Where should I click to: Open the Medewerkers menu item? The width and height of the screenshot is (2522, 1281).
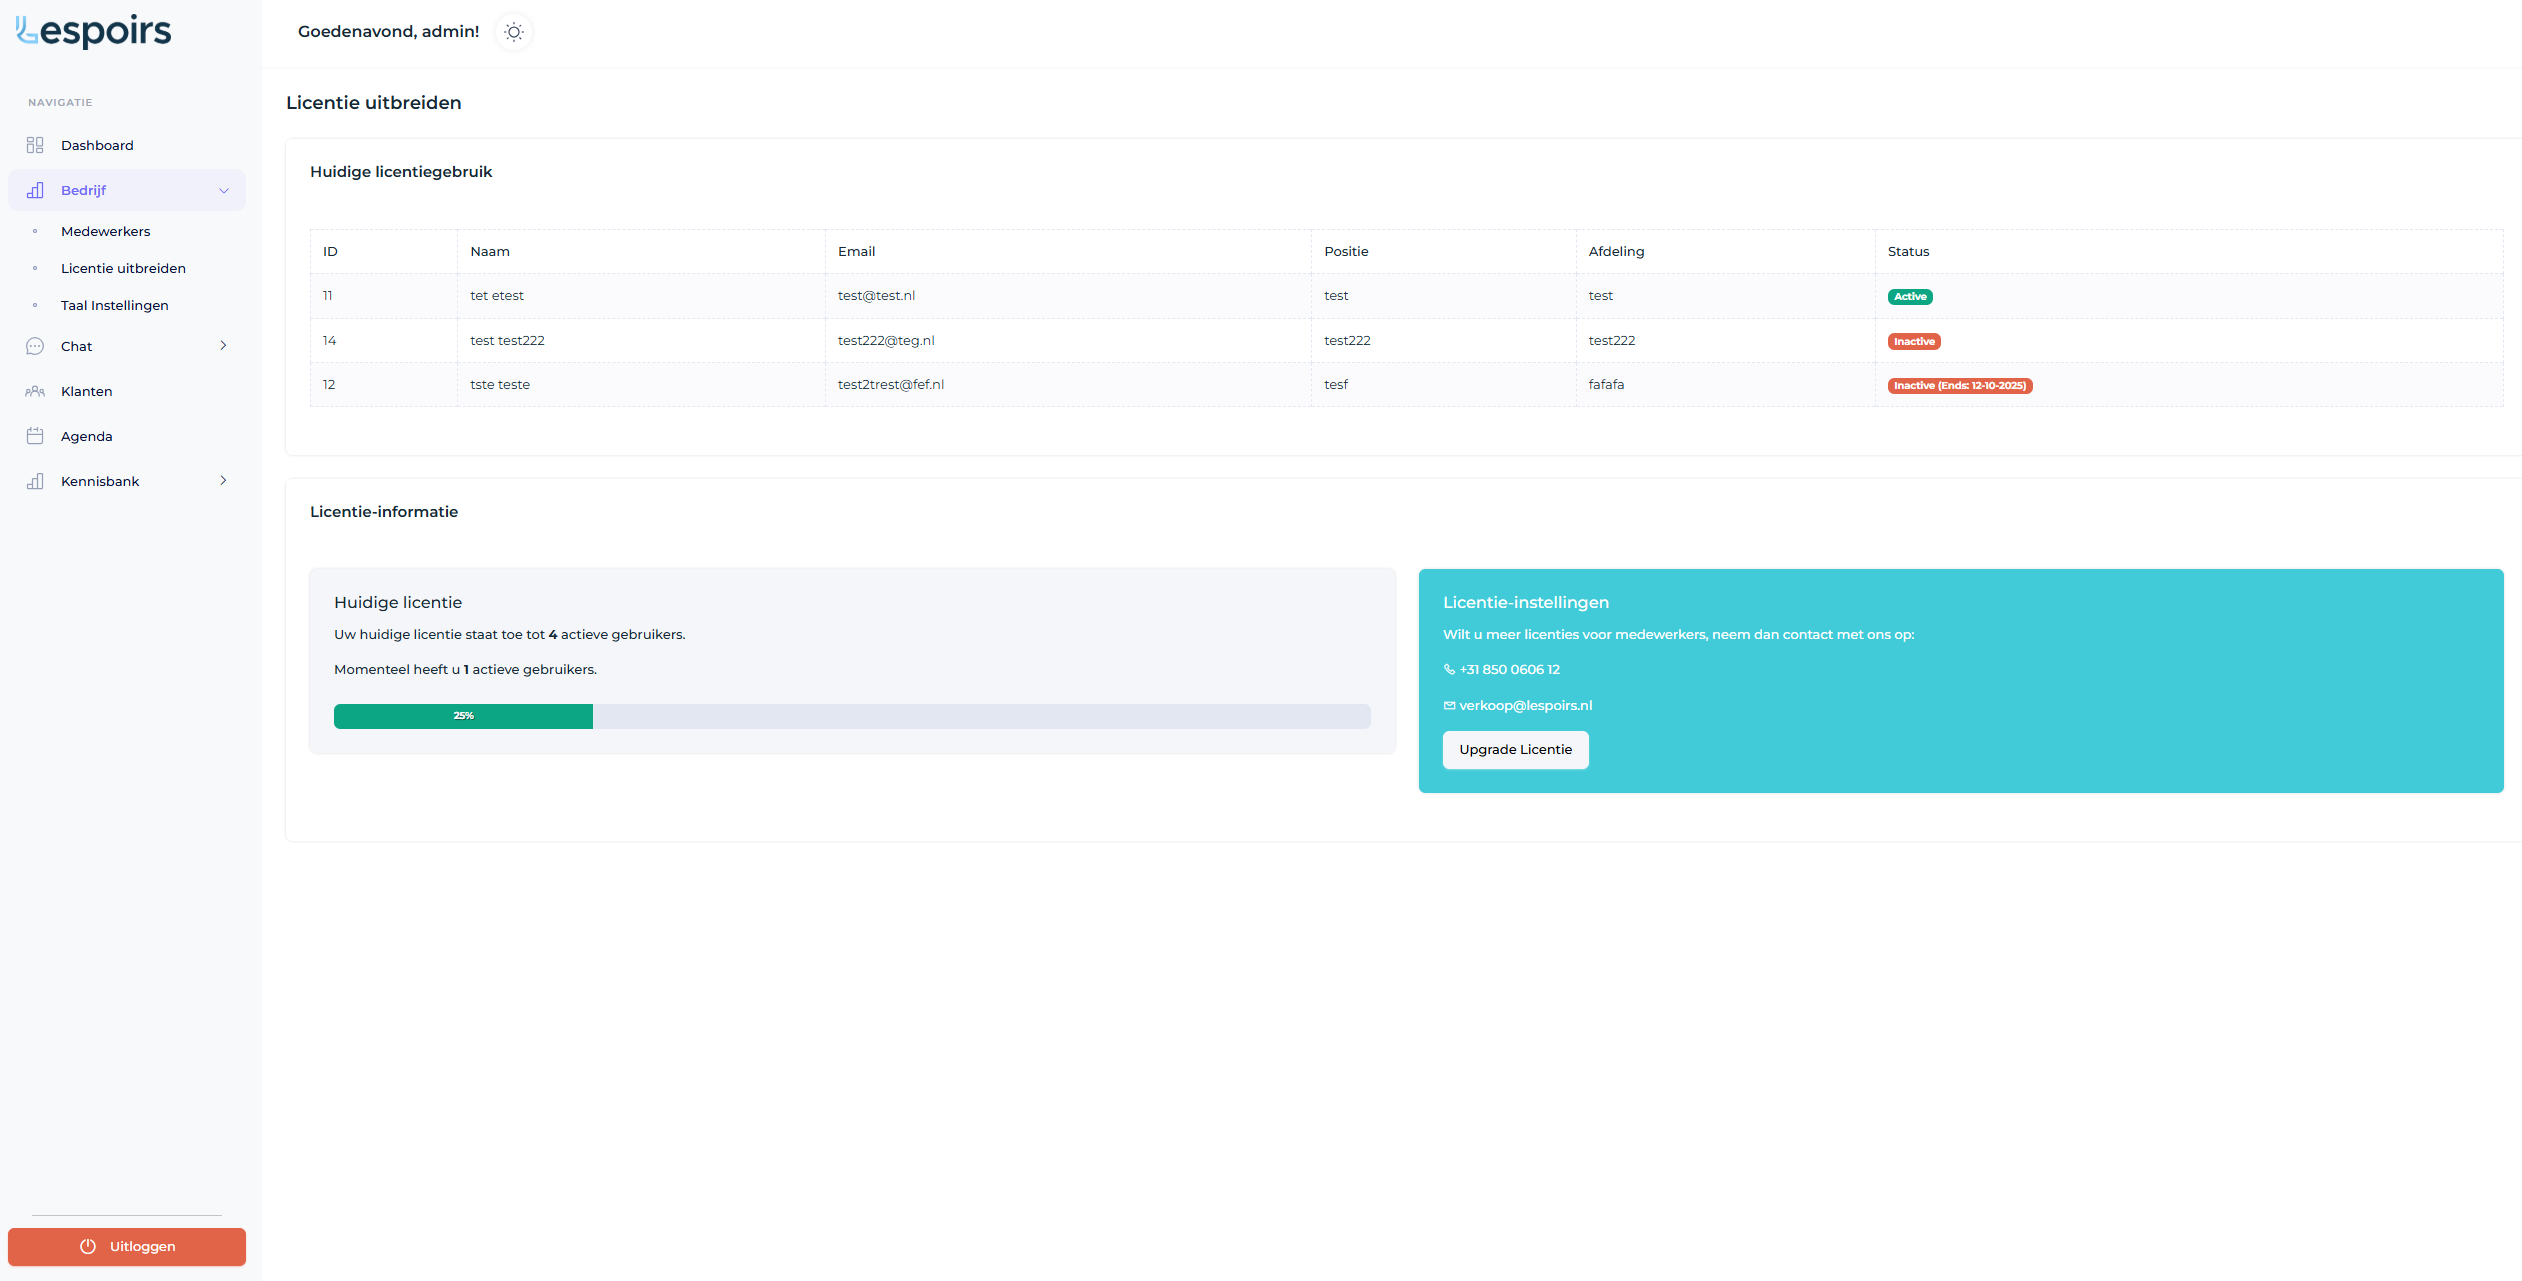pyautogui.click(x=105, y=231)
